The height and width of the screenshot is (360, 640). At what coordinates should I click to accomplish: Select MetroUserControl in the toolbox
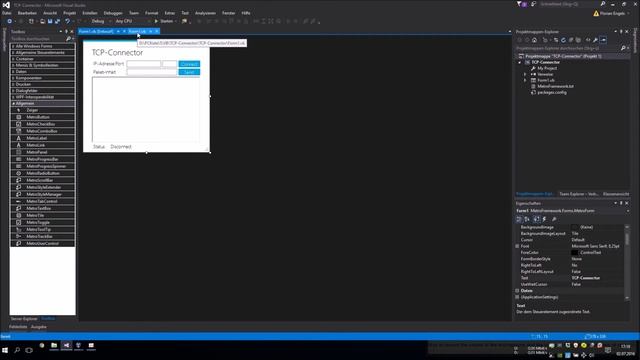click(42, 243)
